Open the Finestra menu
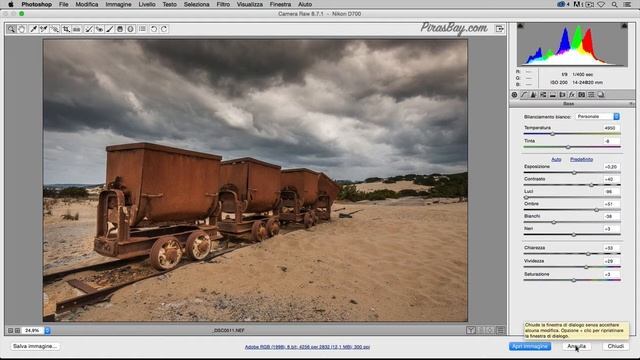The width and height of the screenshot is (640, 360). coord(280,4)
